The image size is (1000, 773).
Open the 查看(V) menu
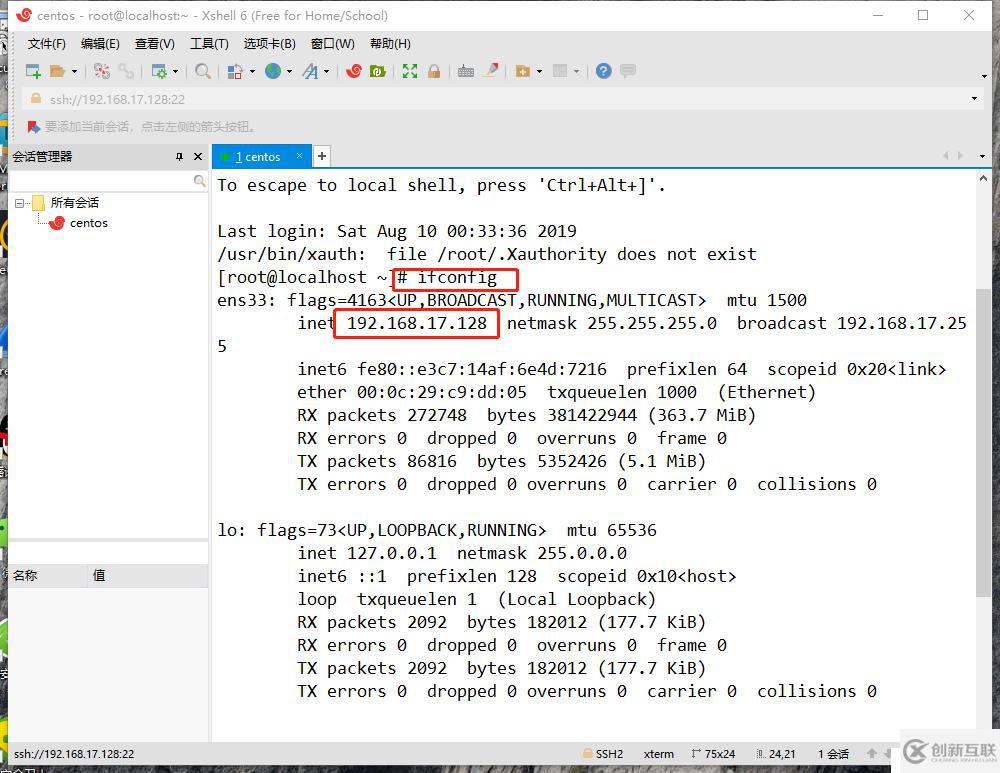click(154, 43)
